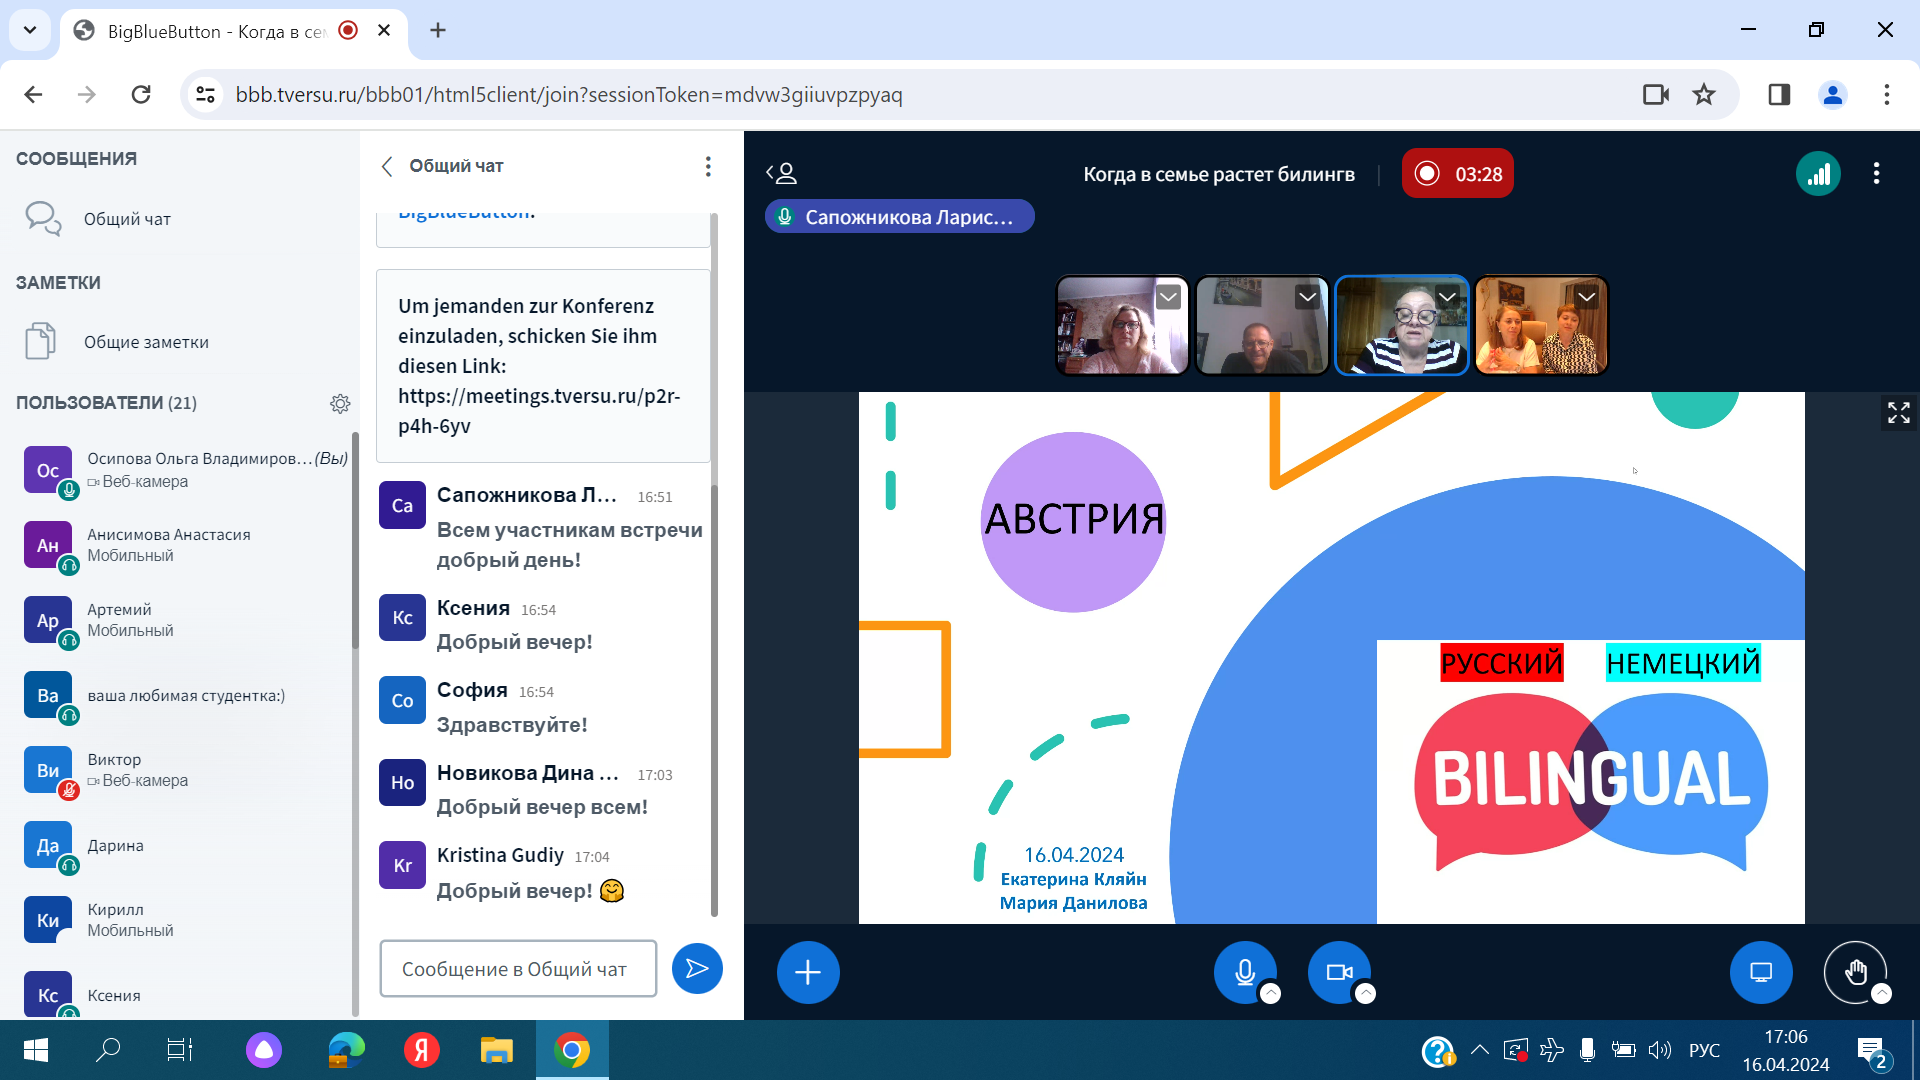Click the address bar URL
Image resolution: width=1920 pixels, height=1080 pixels.
coord(569,95)
